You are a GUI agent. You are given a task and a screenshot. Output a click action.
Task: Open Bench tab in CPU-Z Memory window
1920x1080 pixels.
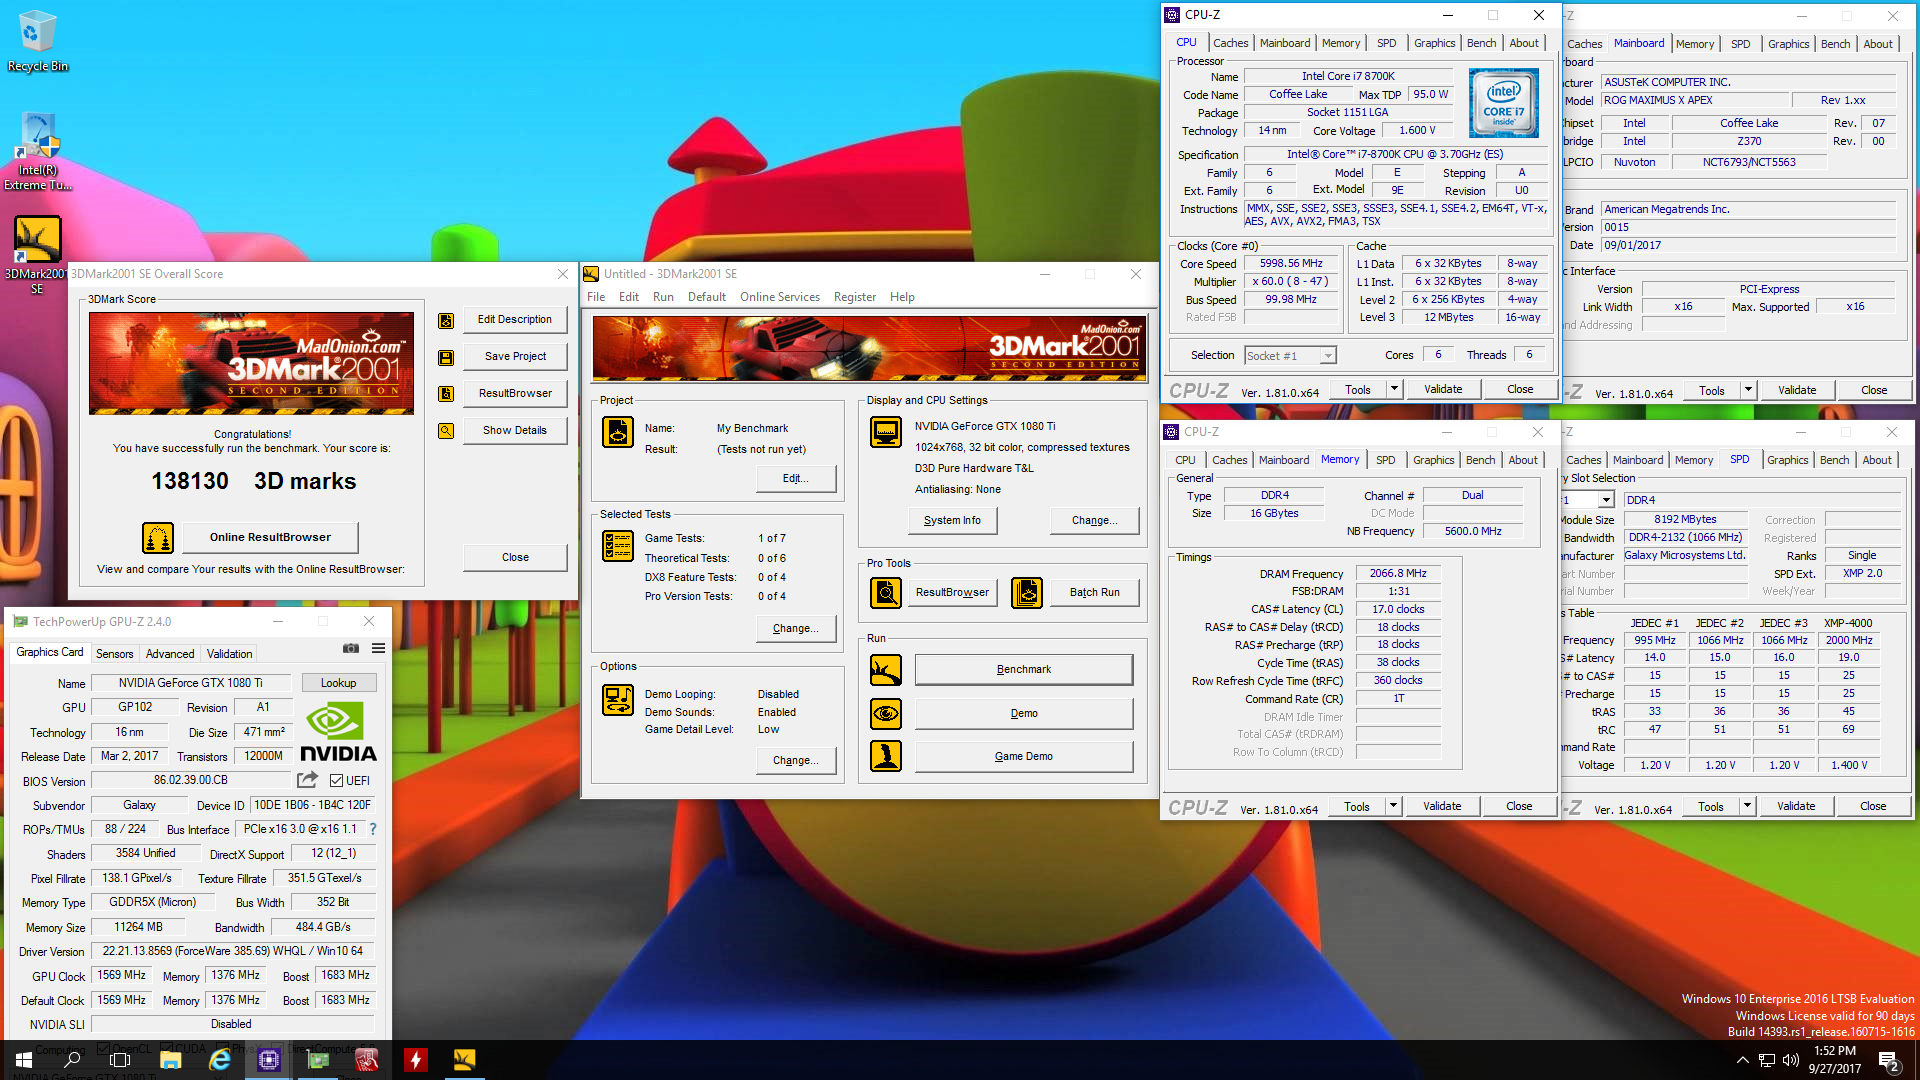(1480, 460)
